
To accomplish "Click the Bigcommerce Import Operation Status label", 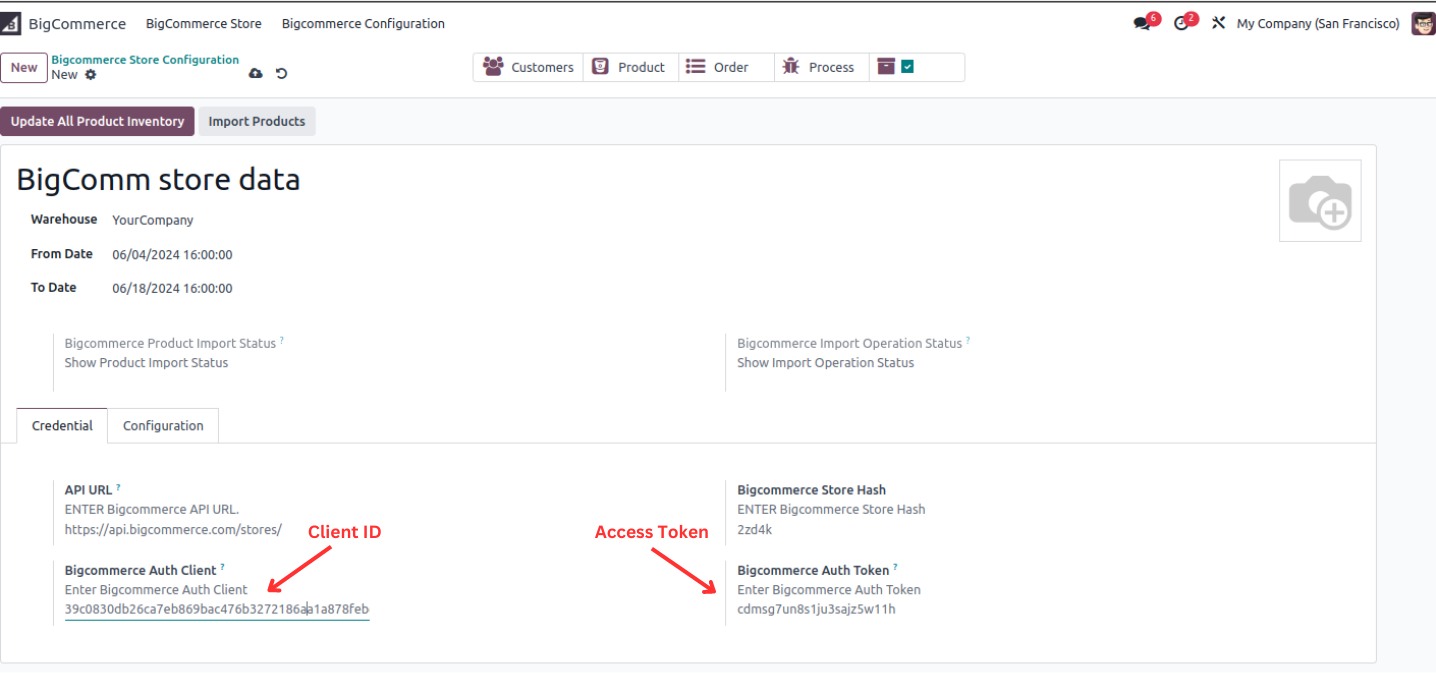I will point(849,343).
